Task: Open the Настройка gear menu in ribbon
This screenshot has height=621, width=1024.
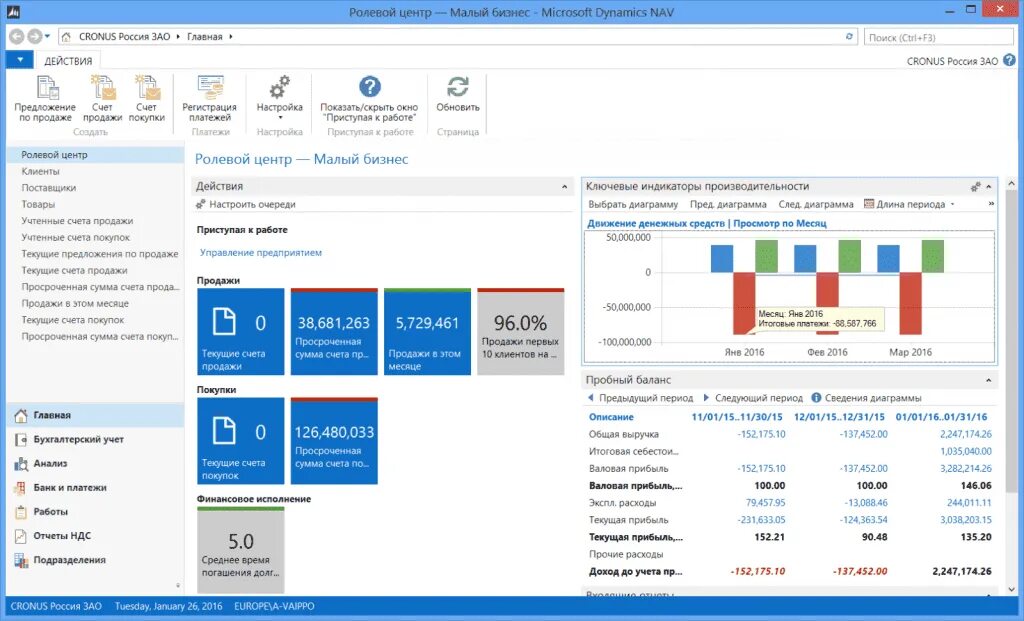Action: click(280, 98)
